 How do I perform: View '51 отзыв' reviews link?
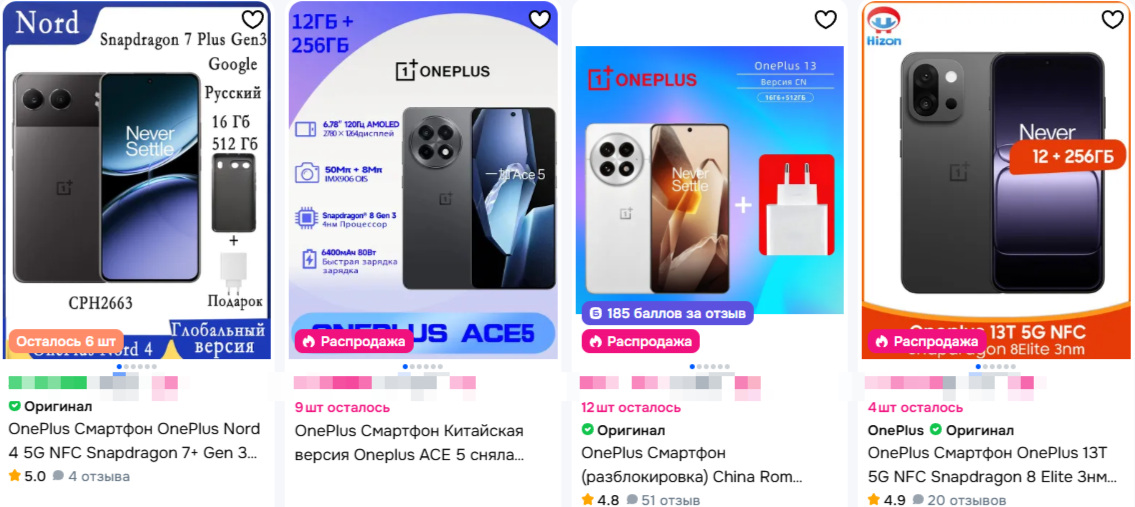point(663,500)
